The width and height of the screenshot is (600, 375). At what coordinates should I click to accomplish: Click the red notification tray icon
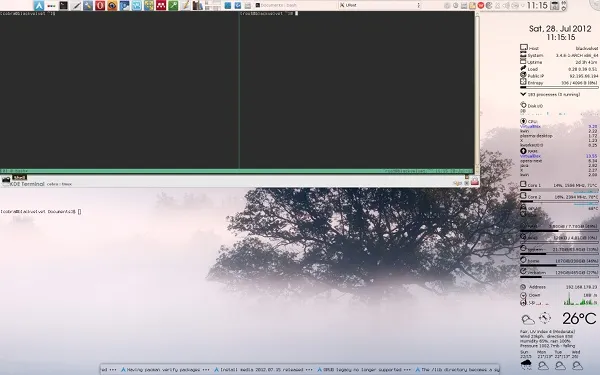[481, 5]
